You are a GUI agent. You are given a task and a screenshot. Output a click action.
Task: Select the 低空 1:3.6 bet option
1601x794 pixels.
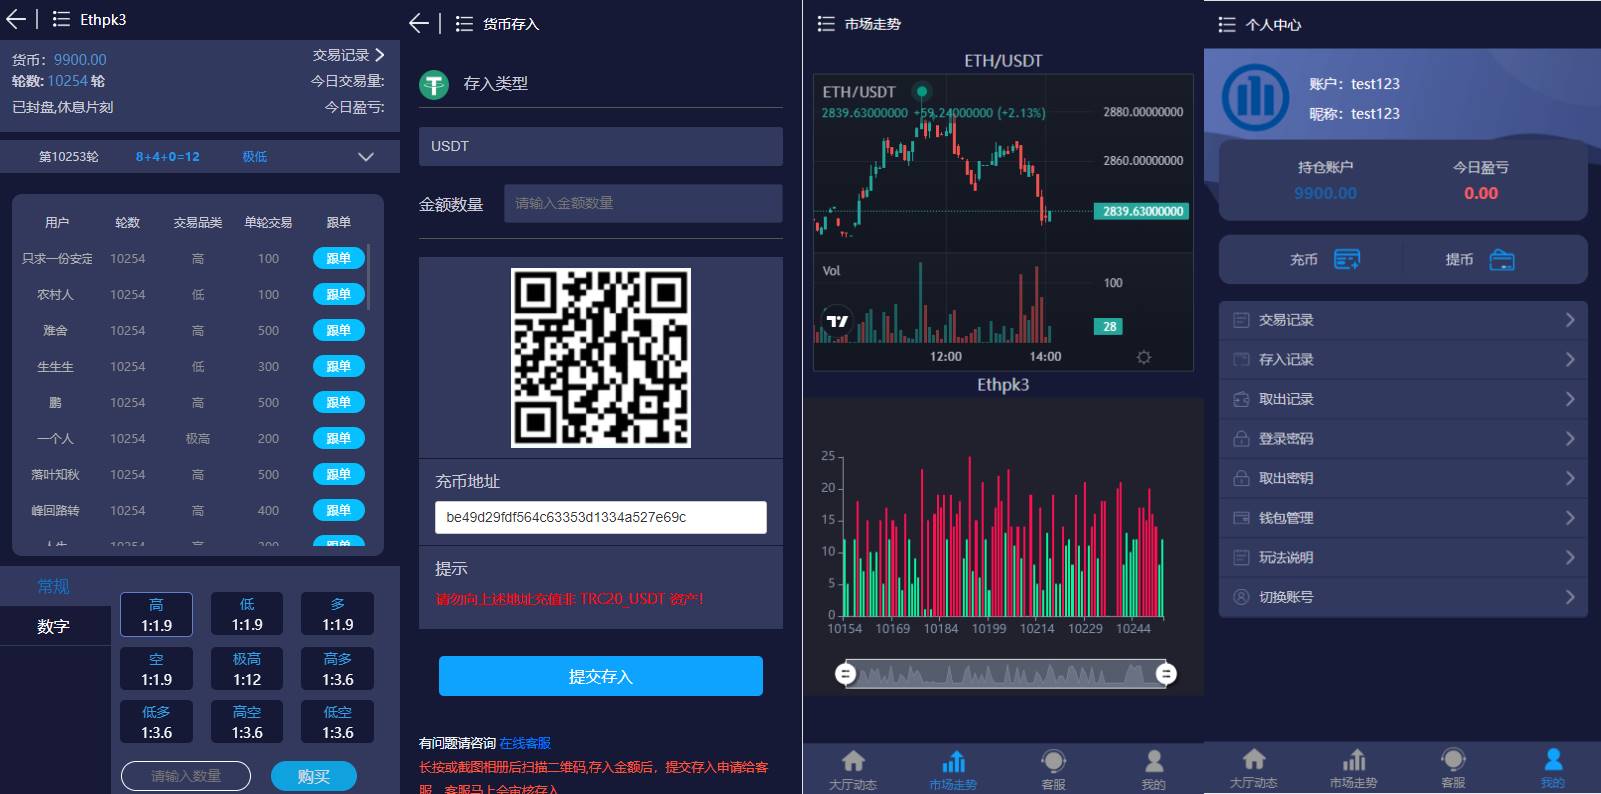click(337, 722)
